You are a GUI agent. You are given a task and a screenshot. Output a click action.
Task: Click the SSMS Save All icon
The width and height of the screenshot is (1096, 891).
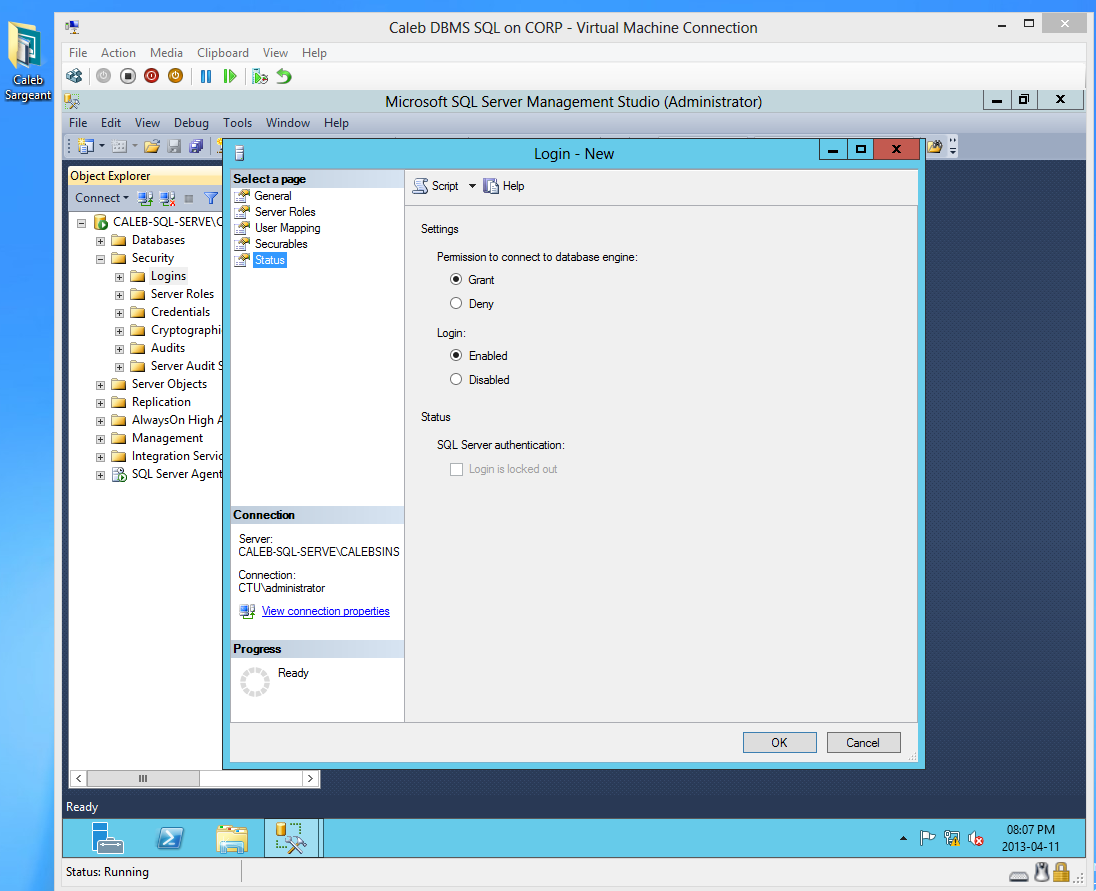(196, 146)
